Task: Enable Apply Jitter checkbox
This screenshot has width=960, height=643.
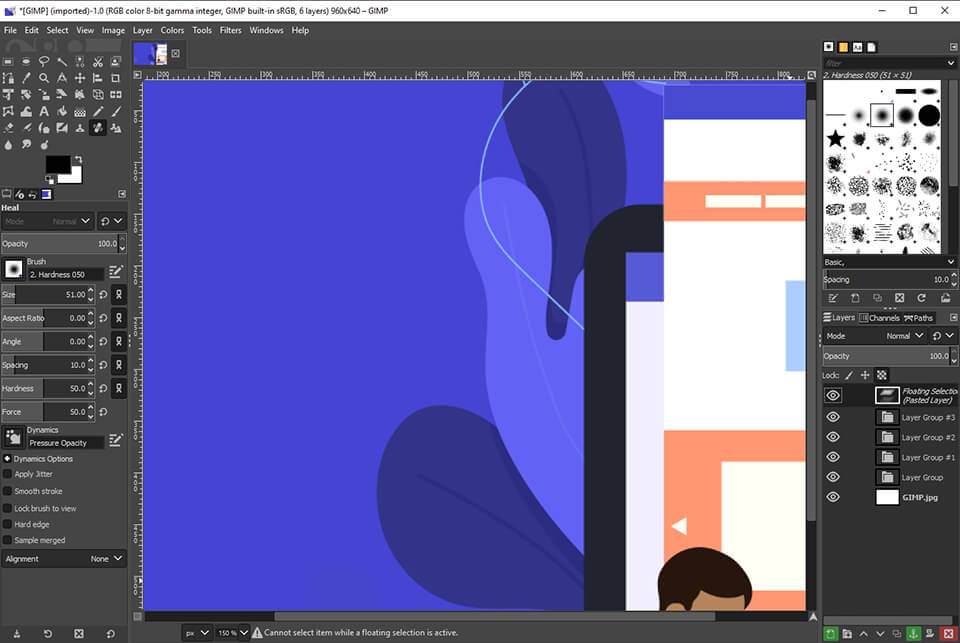Action: 7,474
